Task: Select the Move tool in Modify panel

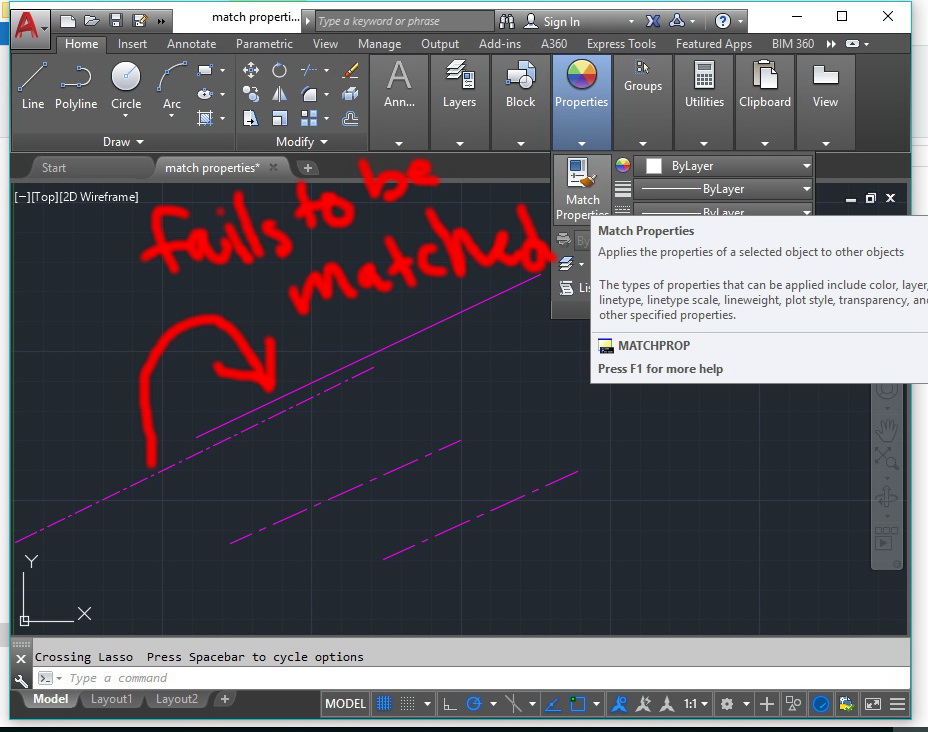Action: (x=251, y=70)
